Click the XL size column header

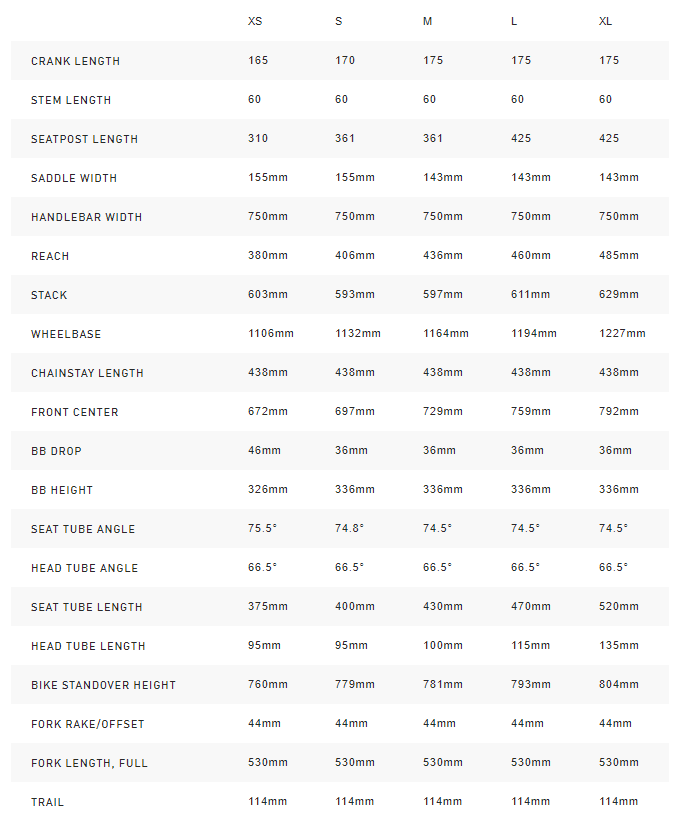coord(606,21)
